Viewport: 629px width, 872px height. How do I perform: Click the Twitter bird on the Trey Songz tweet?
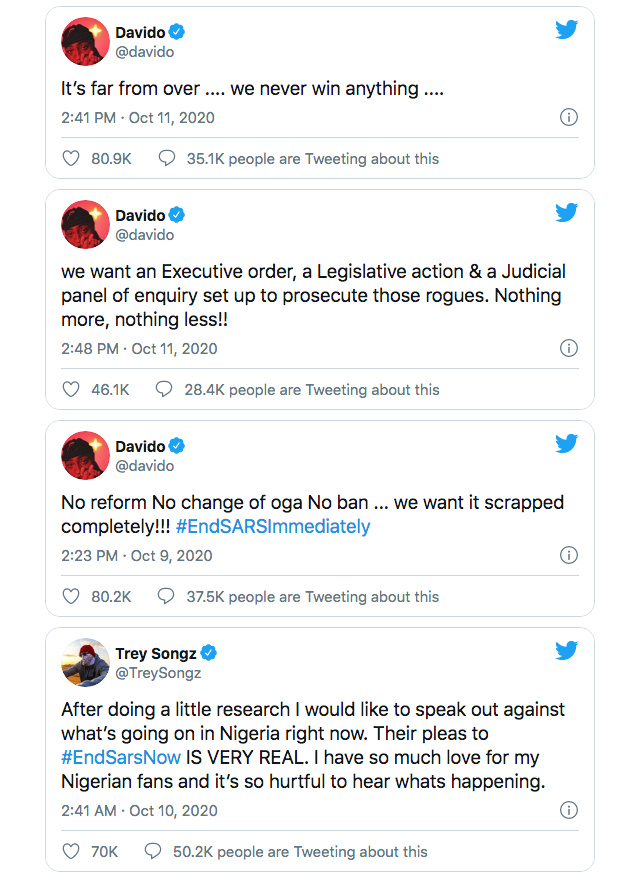[566, 650]
